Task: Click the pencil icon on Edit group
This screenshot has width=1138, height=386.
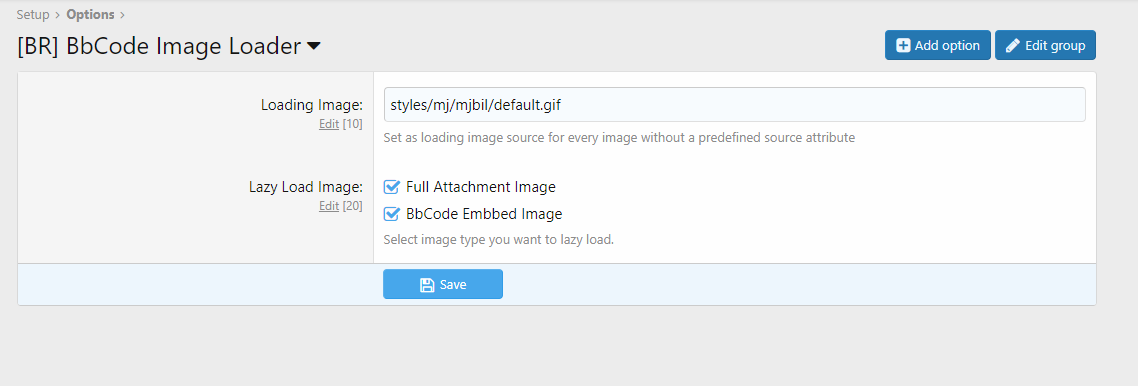Action: click(x=1012, y=46)
